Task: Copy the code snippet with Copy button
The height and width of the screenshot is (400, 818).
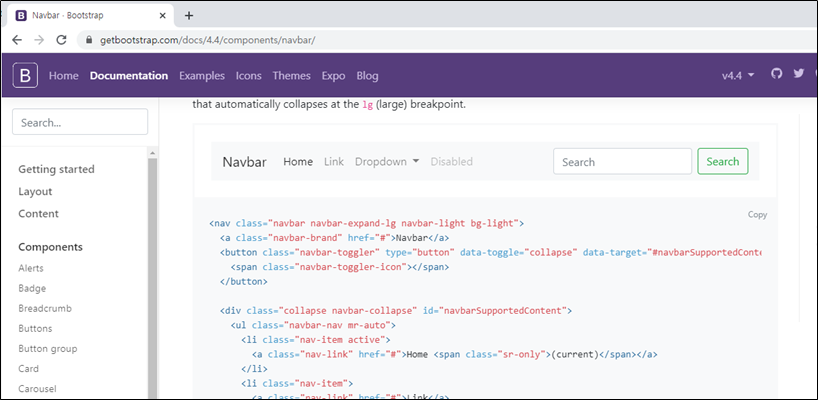Action: click(757, 214)
